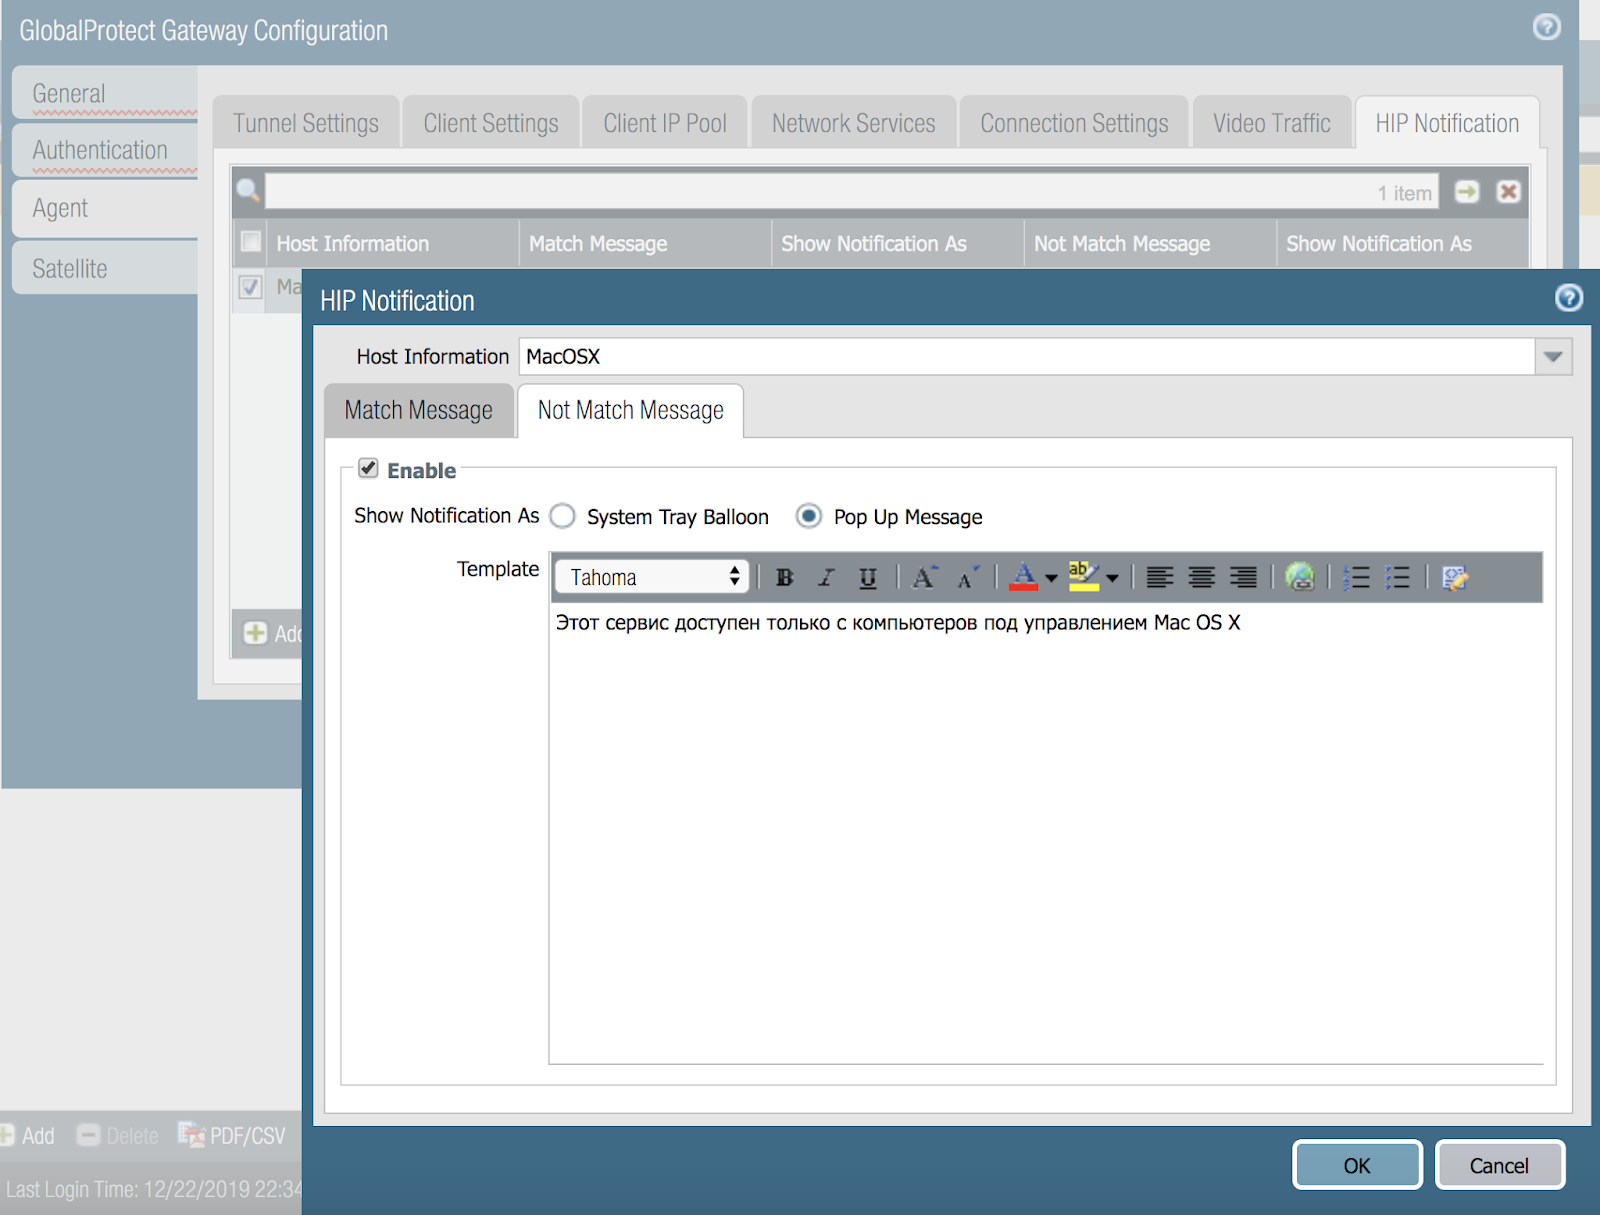Cancel the HIP Notification dialog
1600x1215 pixels.
[1499, 1165]
